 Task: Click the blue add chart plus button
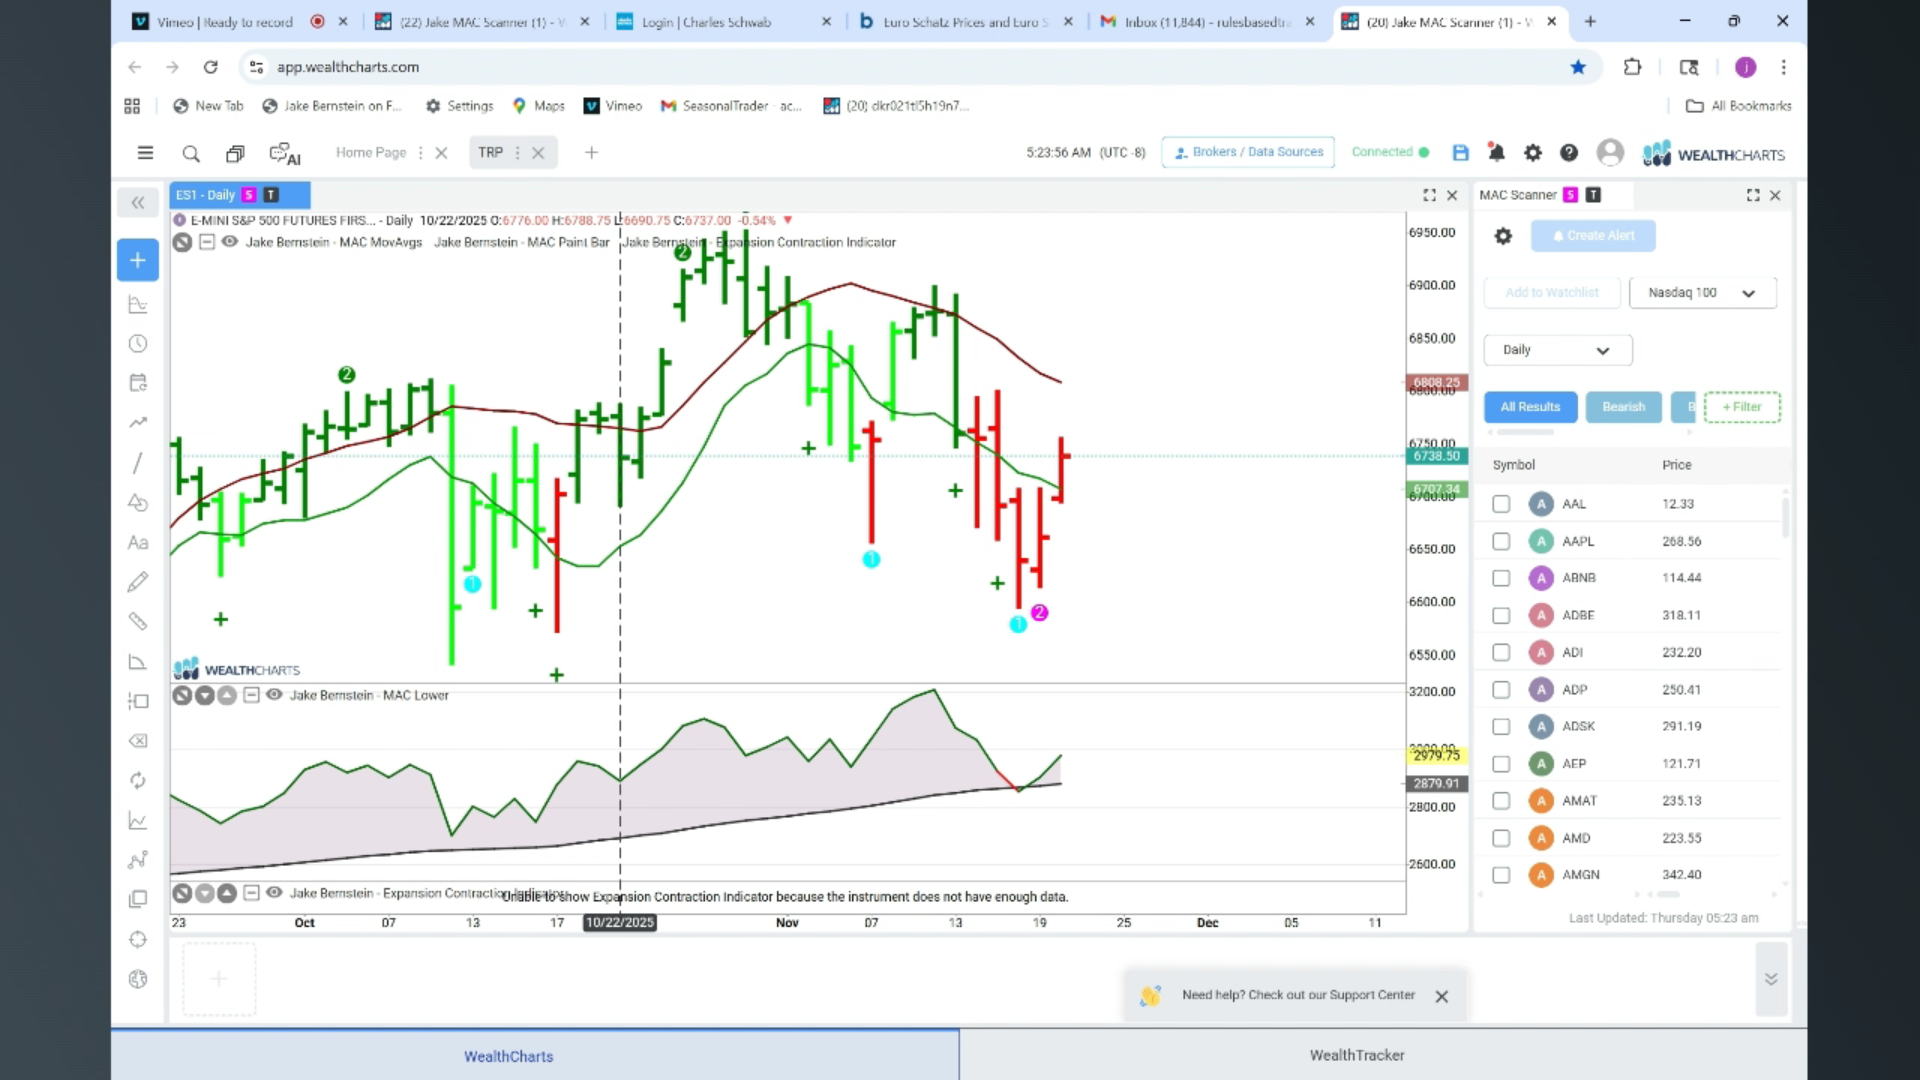point(138,260)
